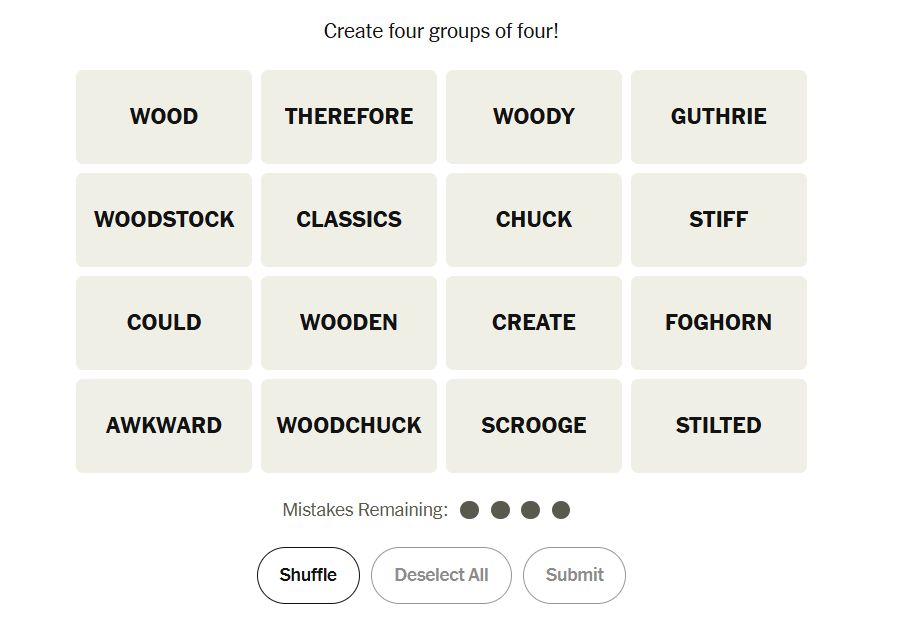Click the Shuffle button
900x640 pixels.
[308, 575]
